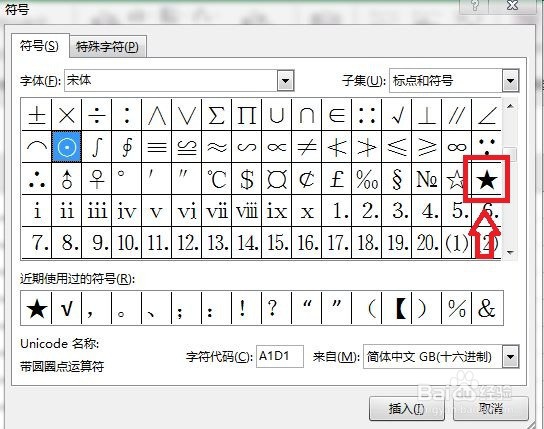Select the less-than-or-equal ≤ symbol
The height and width of the screenshot is (429, 544).
[x=397, y=147]
